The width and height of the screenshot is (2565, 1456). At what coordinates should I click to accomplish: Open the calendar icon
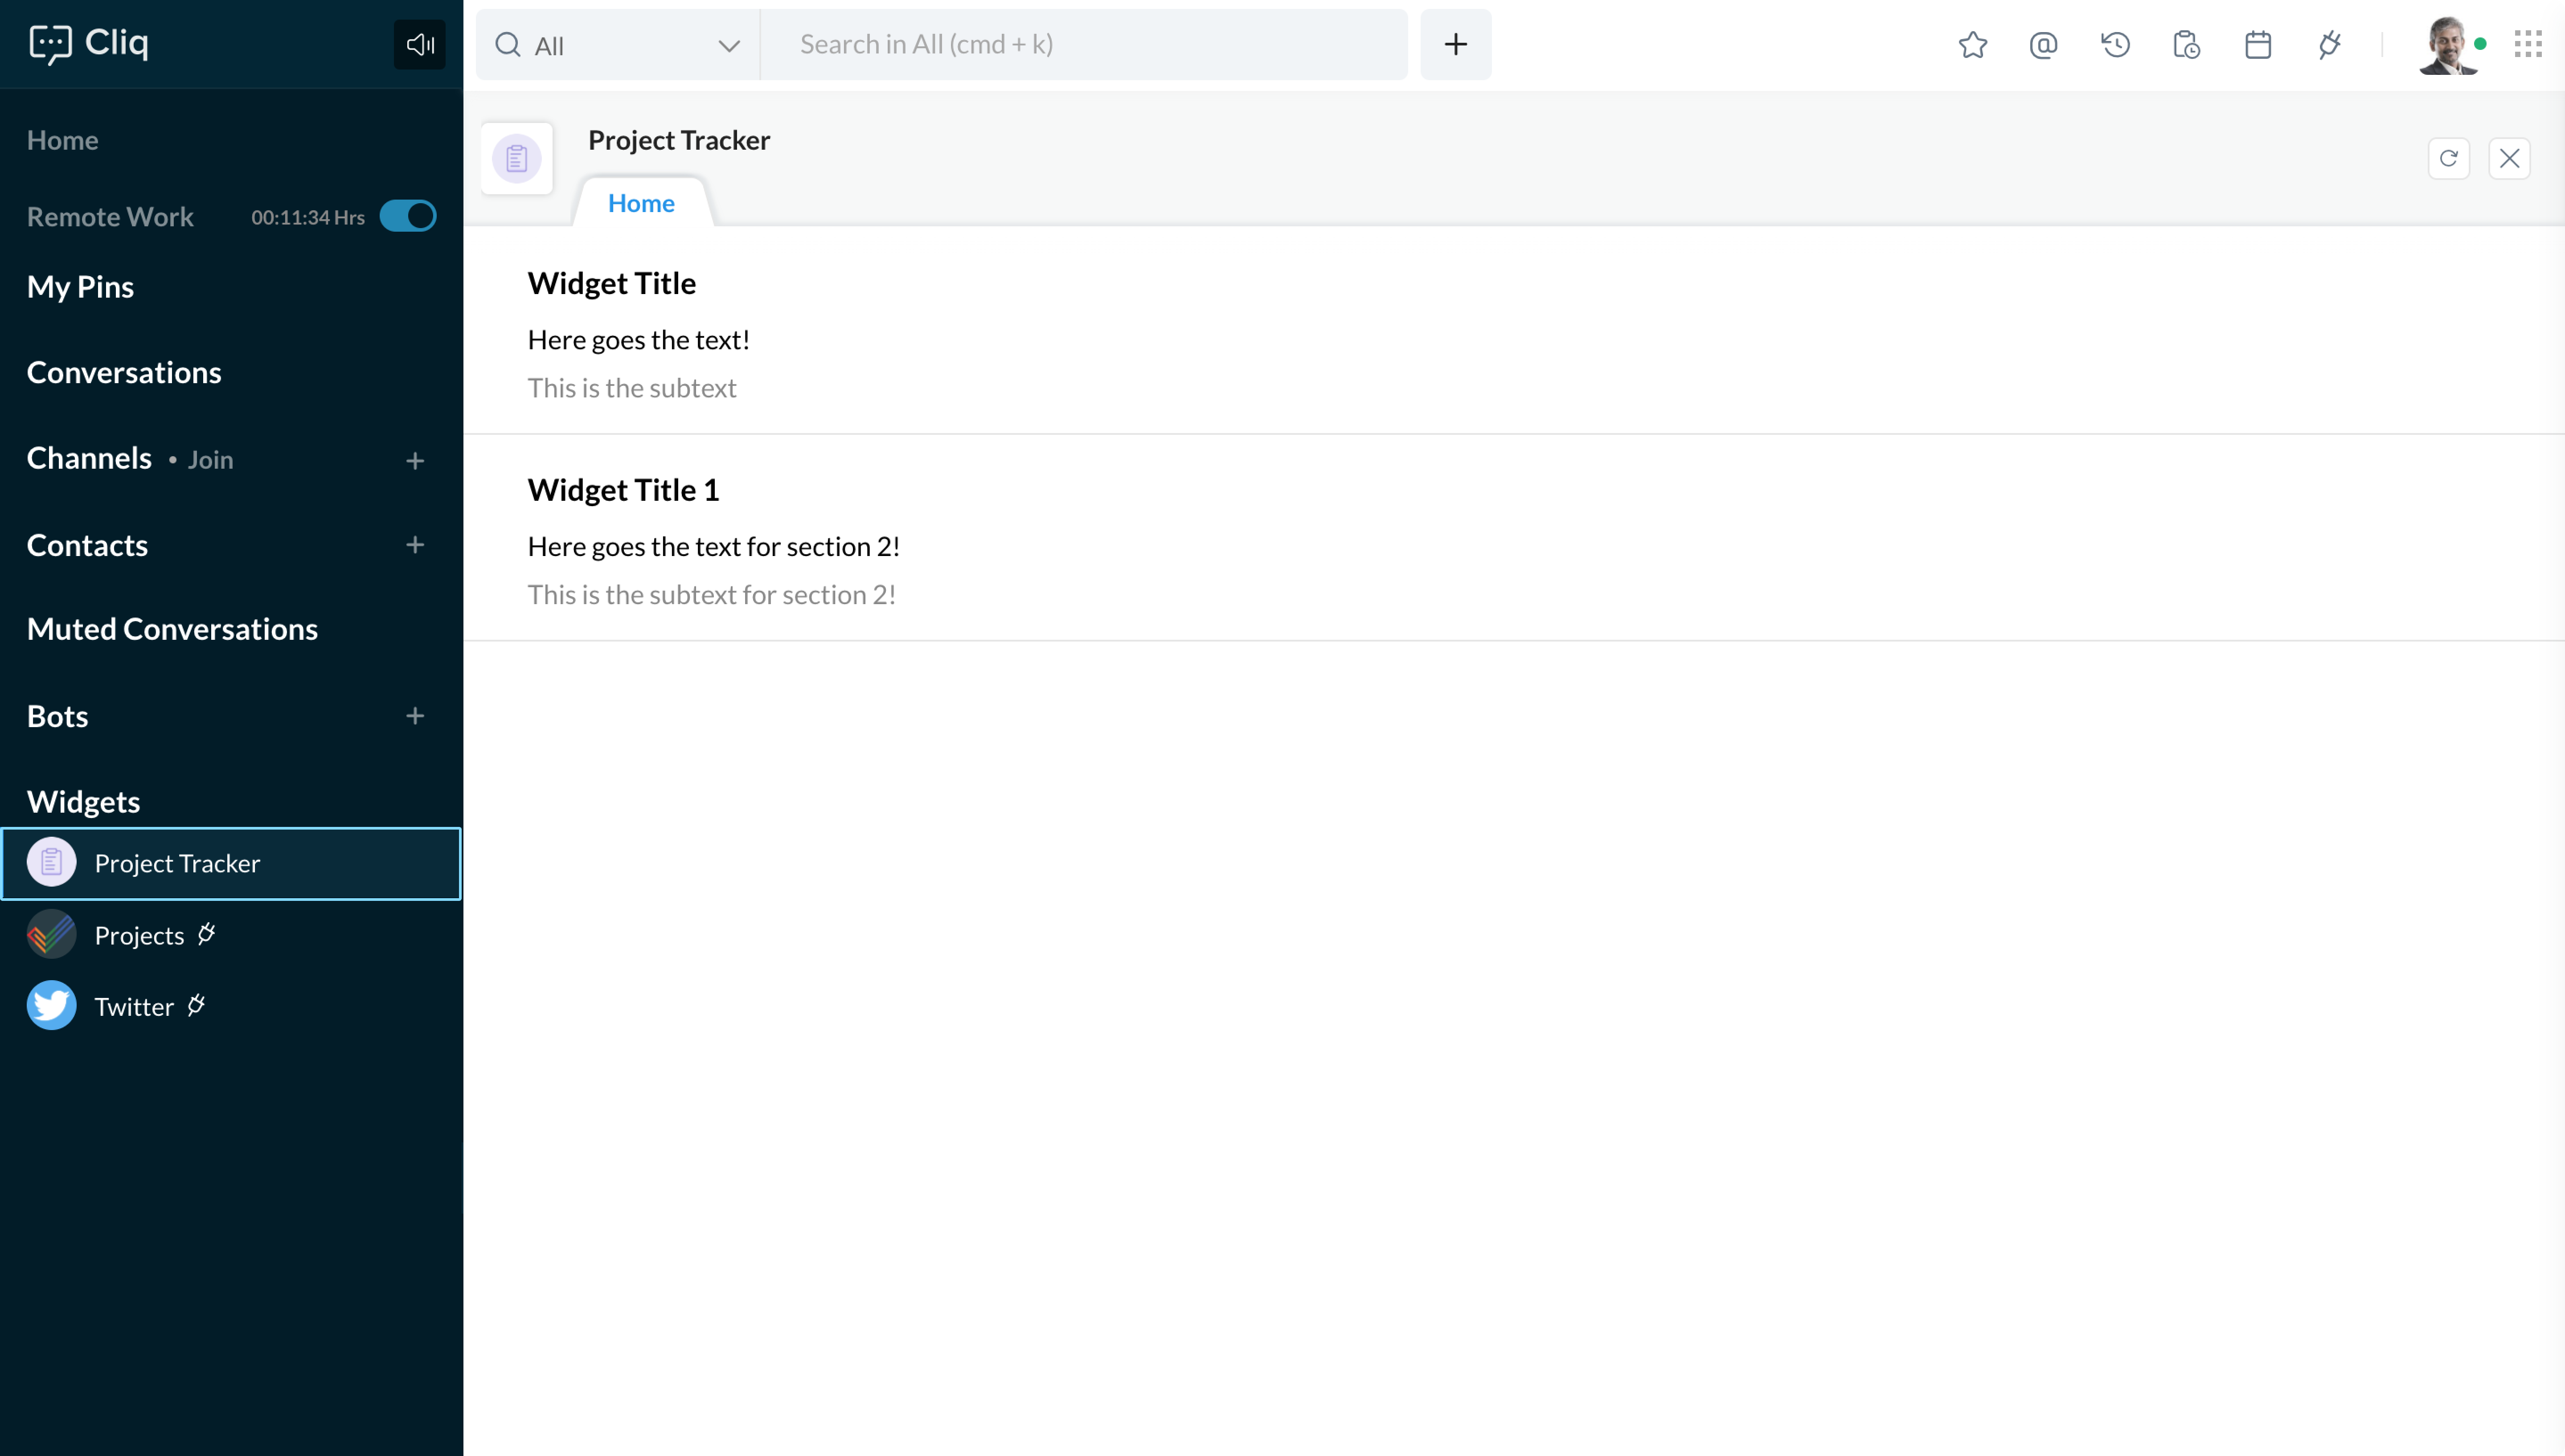[x=2258, y=45]
